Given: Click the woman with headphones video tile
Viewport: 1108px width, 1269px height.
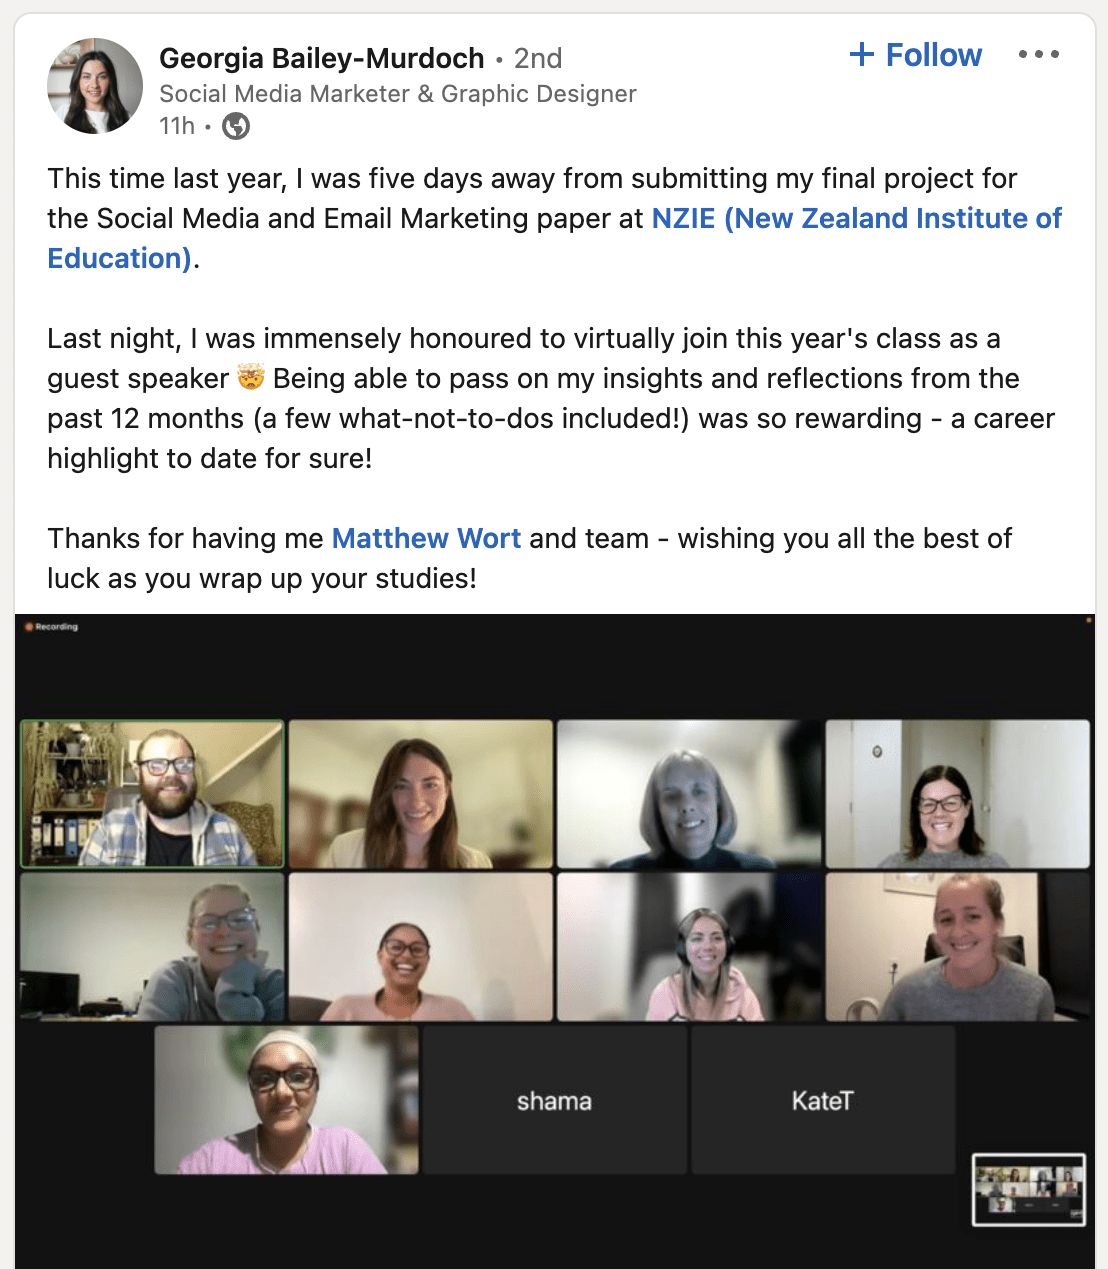Looking at the screenshot, I should [x=690, y=947].
